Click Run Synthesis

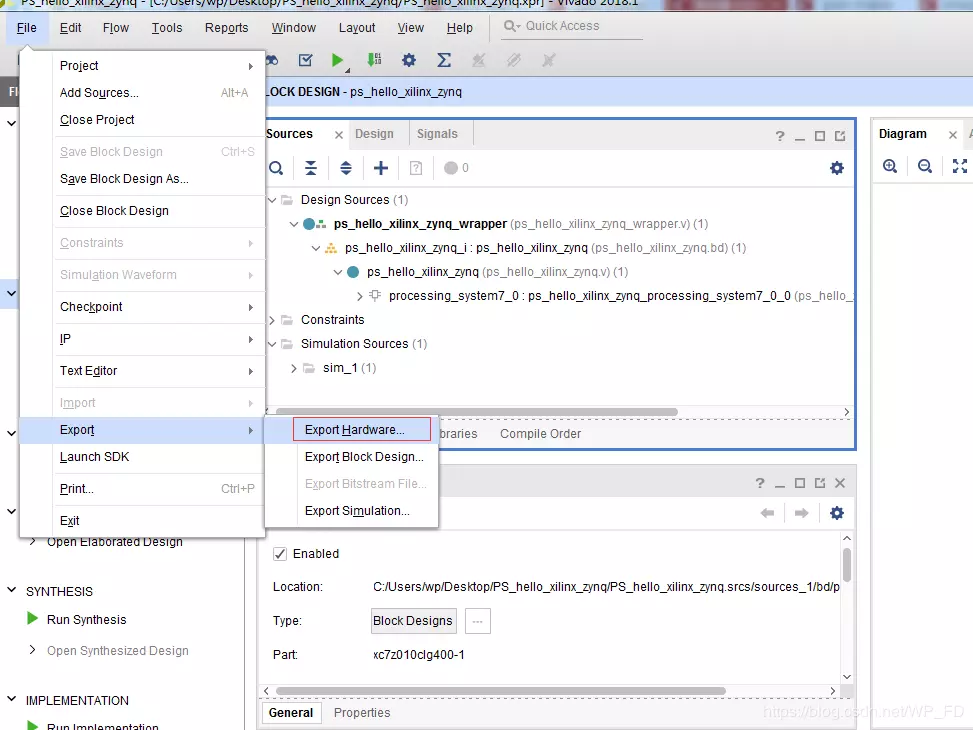point(86,620)
